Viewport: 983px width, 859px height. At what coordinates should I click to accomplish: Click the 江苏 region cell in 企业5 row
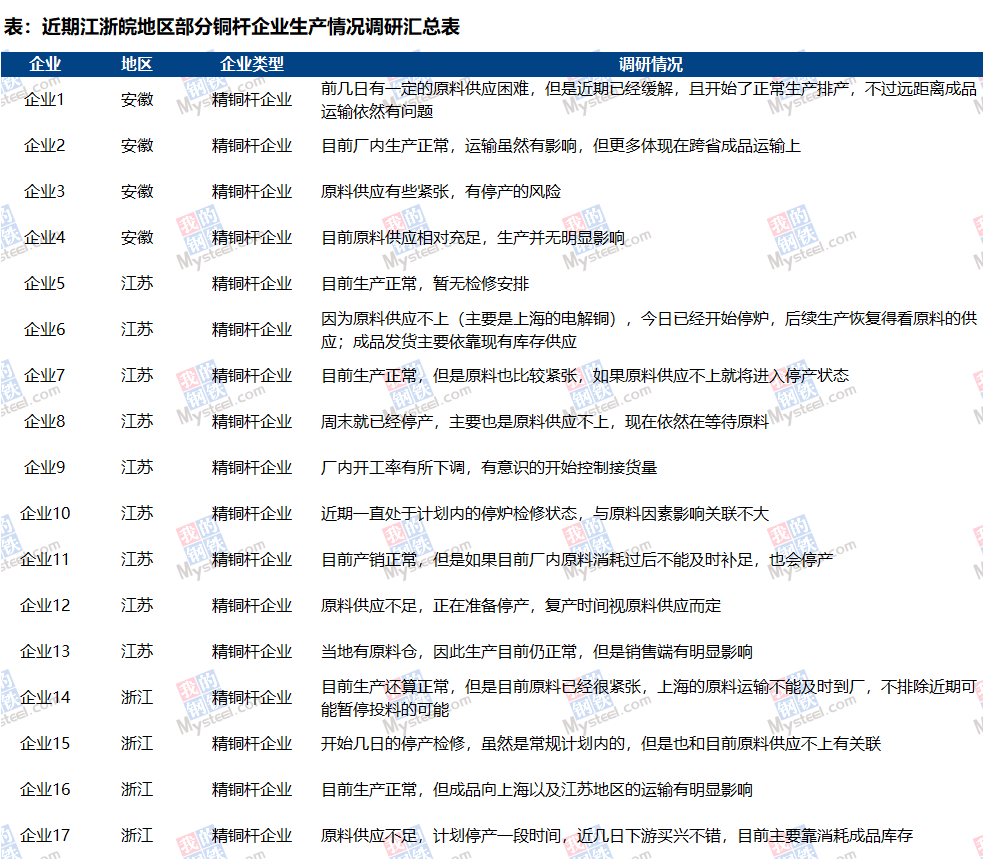pyautogui.click(x=137, y=284)
